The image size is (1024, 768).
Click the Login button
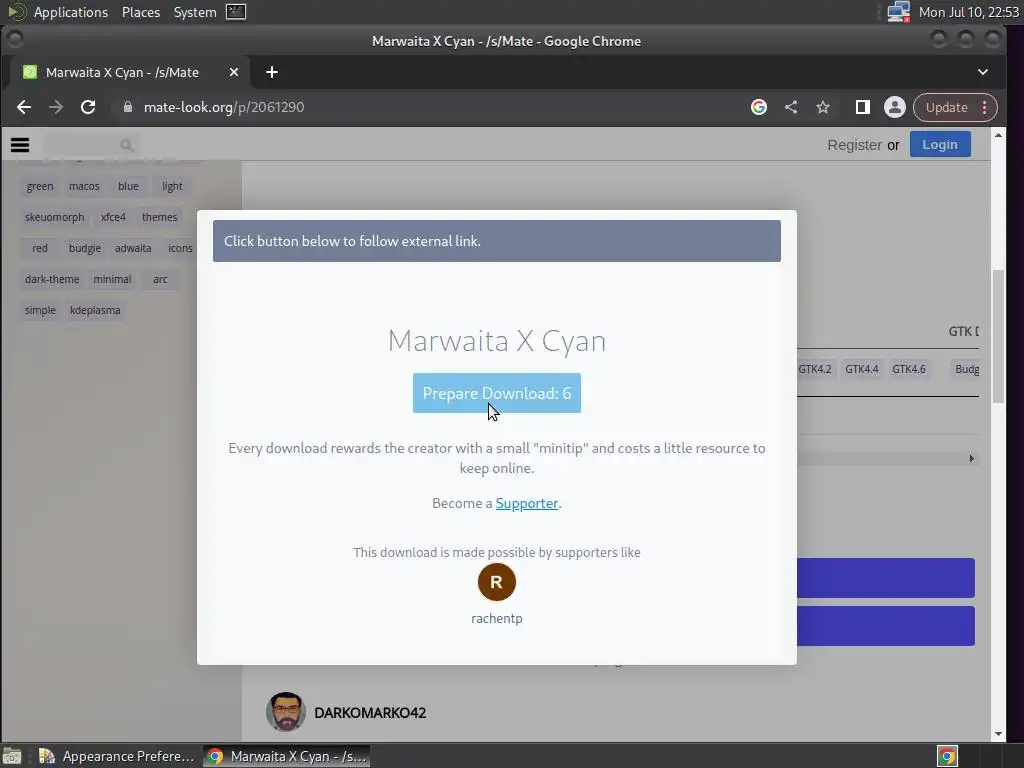tap(940, 144)
